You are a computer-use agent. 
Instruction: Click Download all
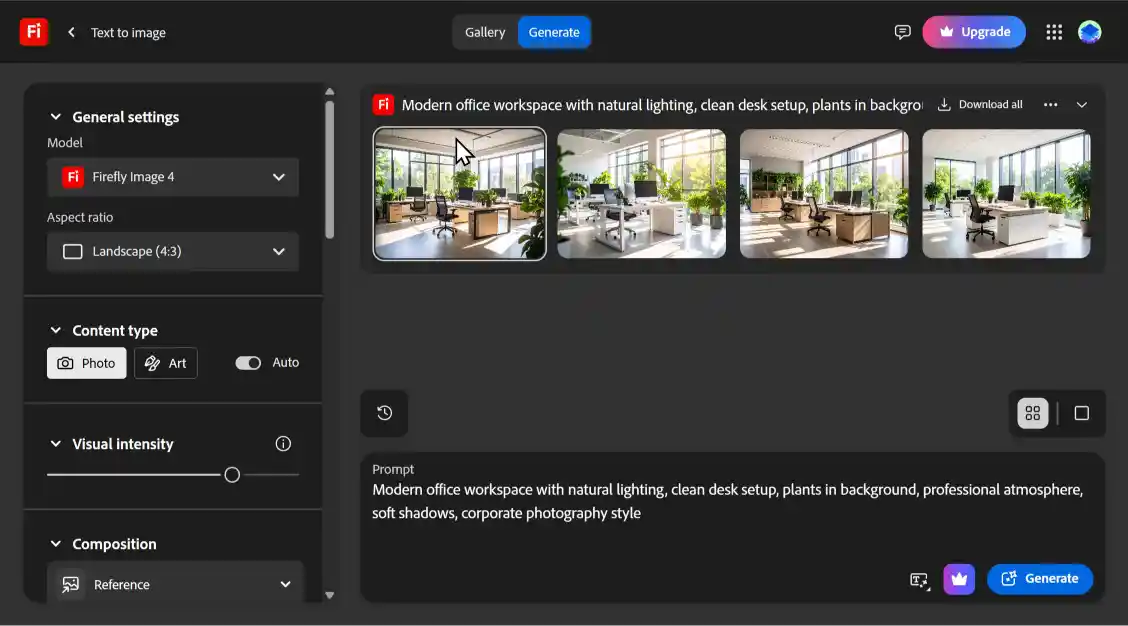(980, 105)
